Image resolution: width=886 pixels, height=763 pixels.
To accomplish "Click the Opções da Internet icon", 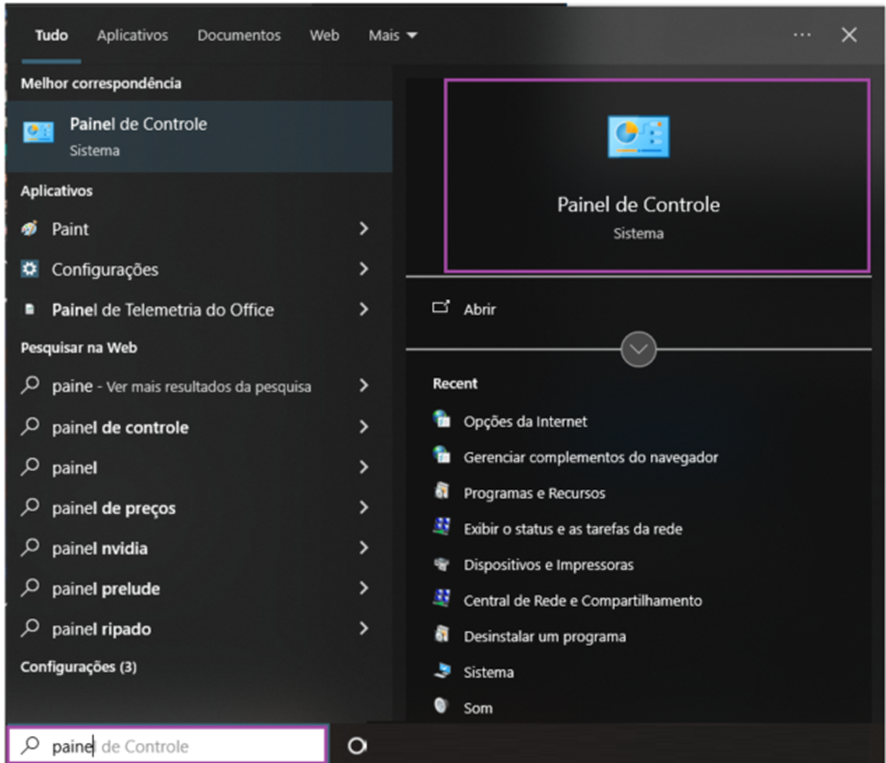I will pos(441,419).
